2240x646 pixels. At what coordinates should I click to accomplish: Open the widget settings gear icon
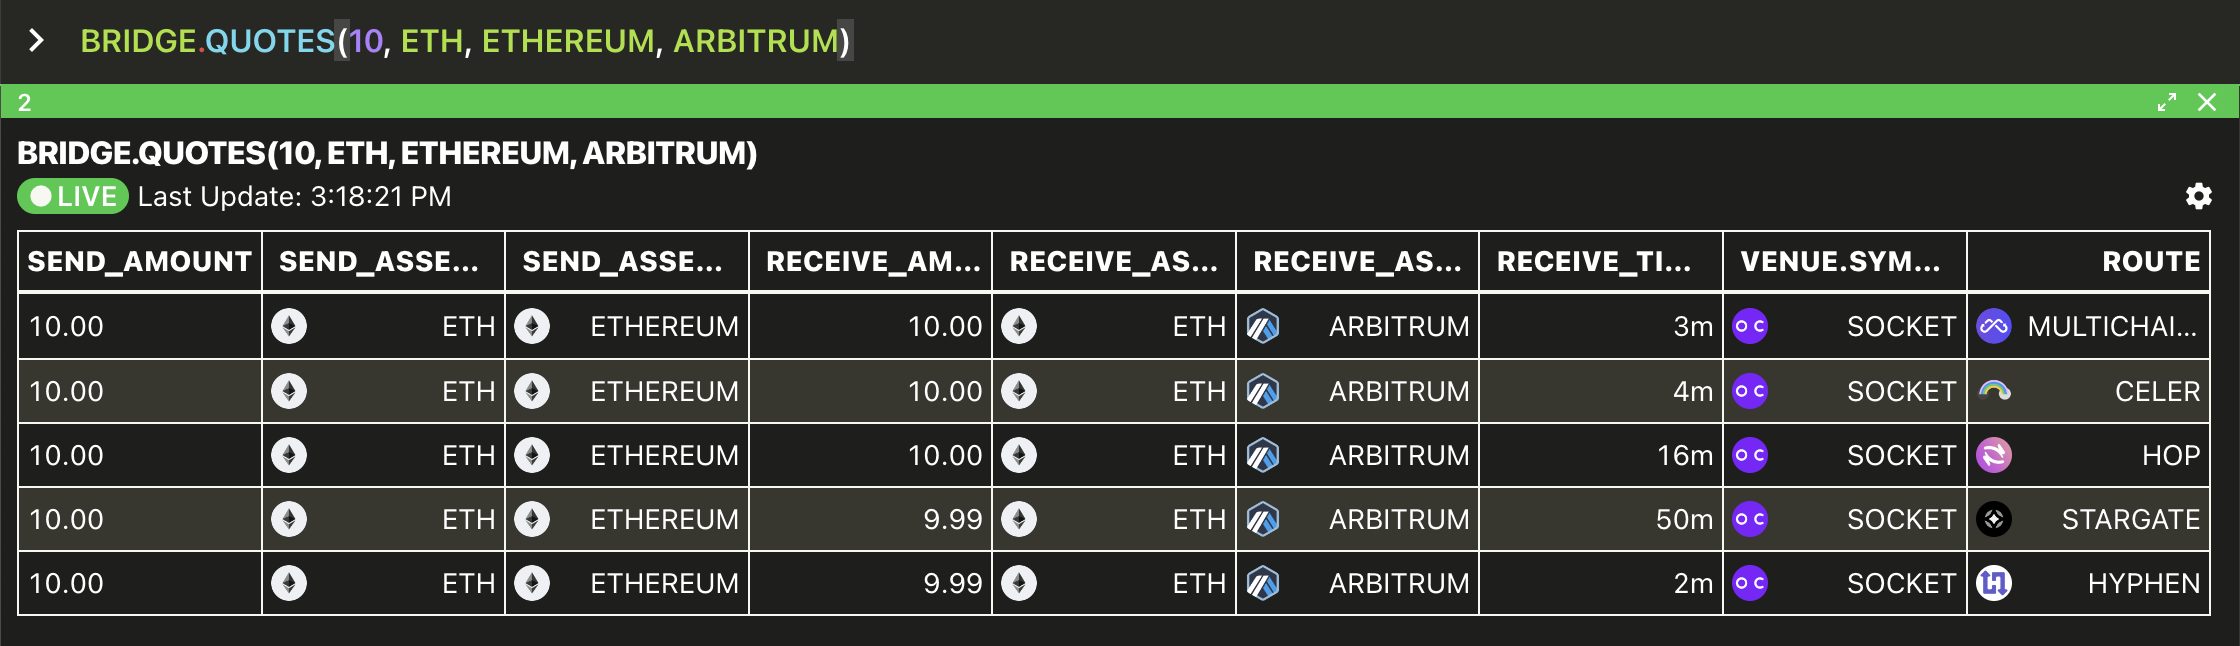(2198, 196)
